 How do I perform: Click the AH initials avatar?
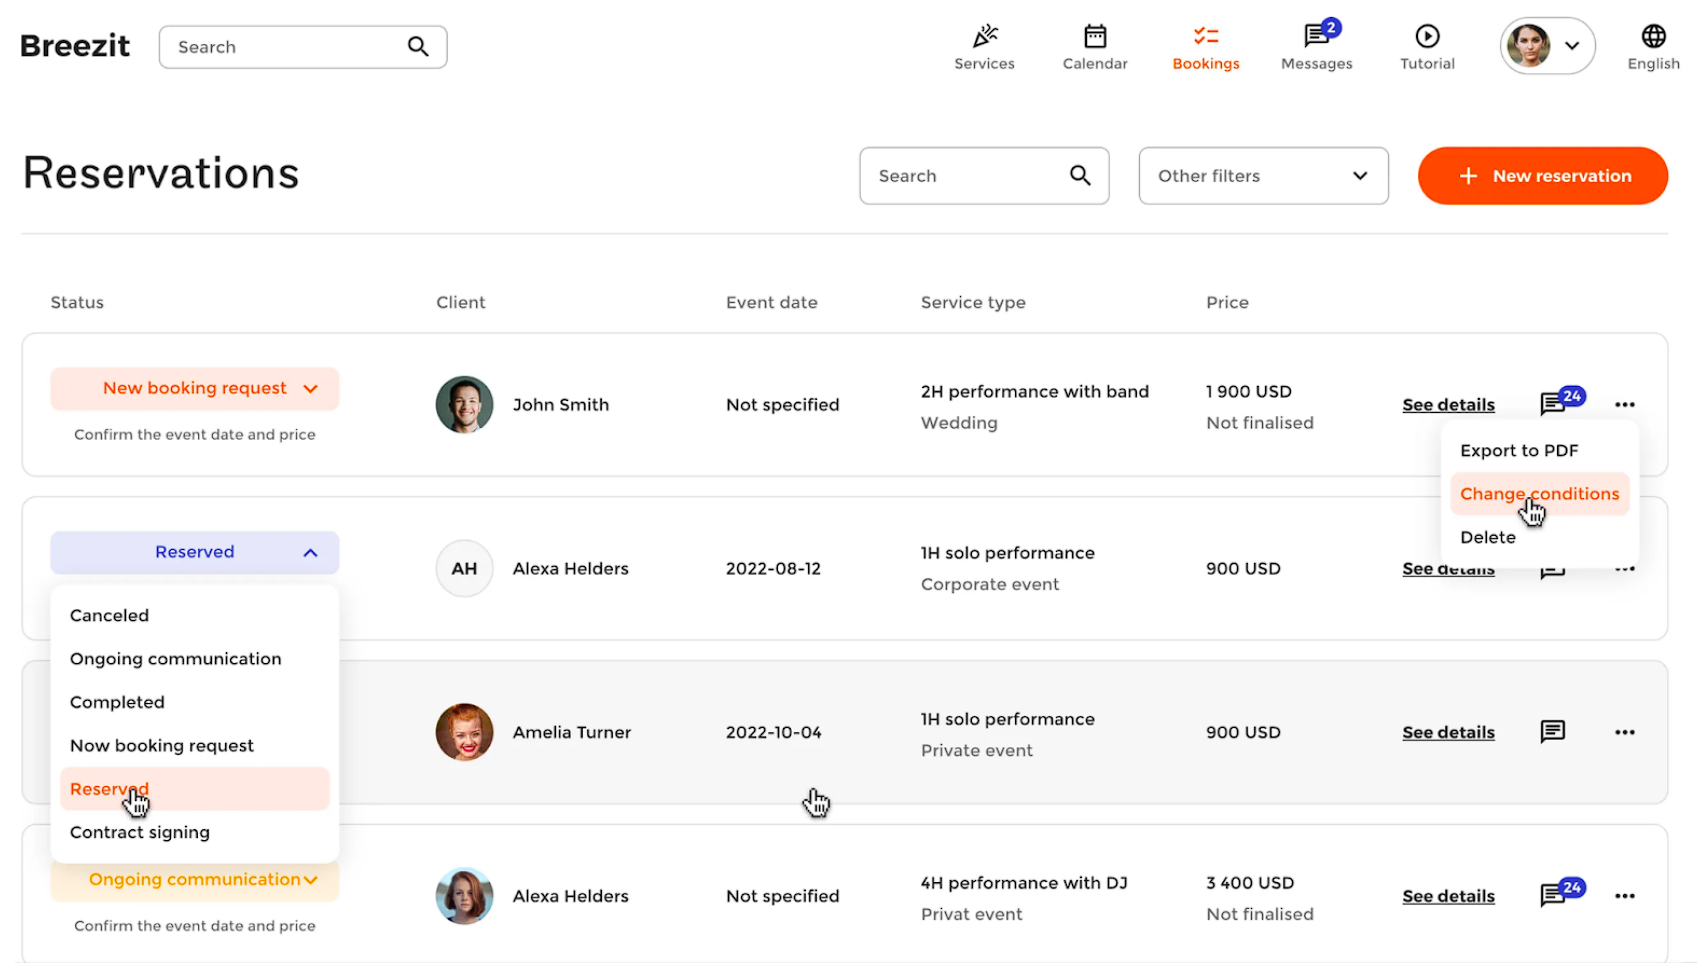click(465, 569)
